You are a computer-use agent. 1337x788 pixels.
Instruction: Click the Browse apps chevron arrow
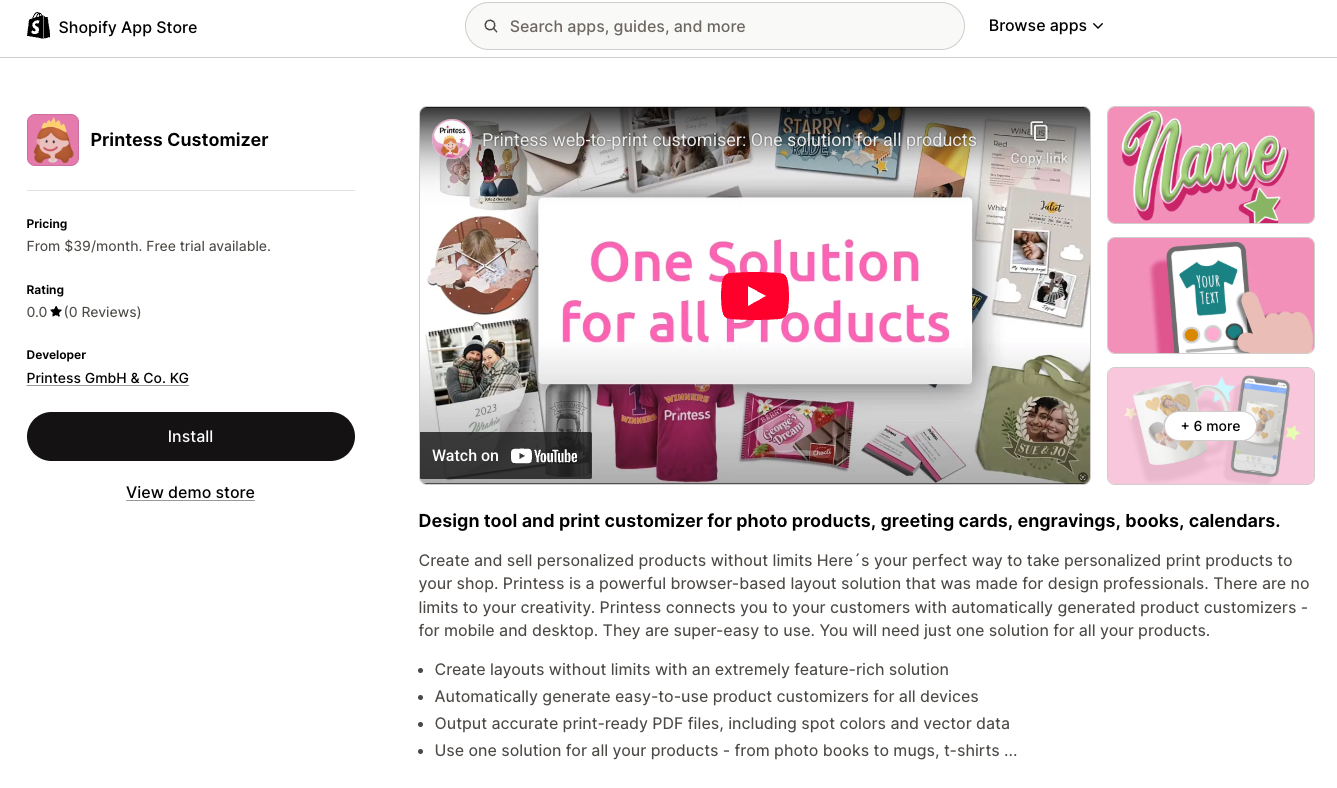pyautogui.click(x=1098, y=26)
